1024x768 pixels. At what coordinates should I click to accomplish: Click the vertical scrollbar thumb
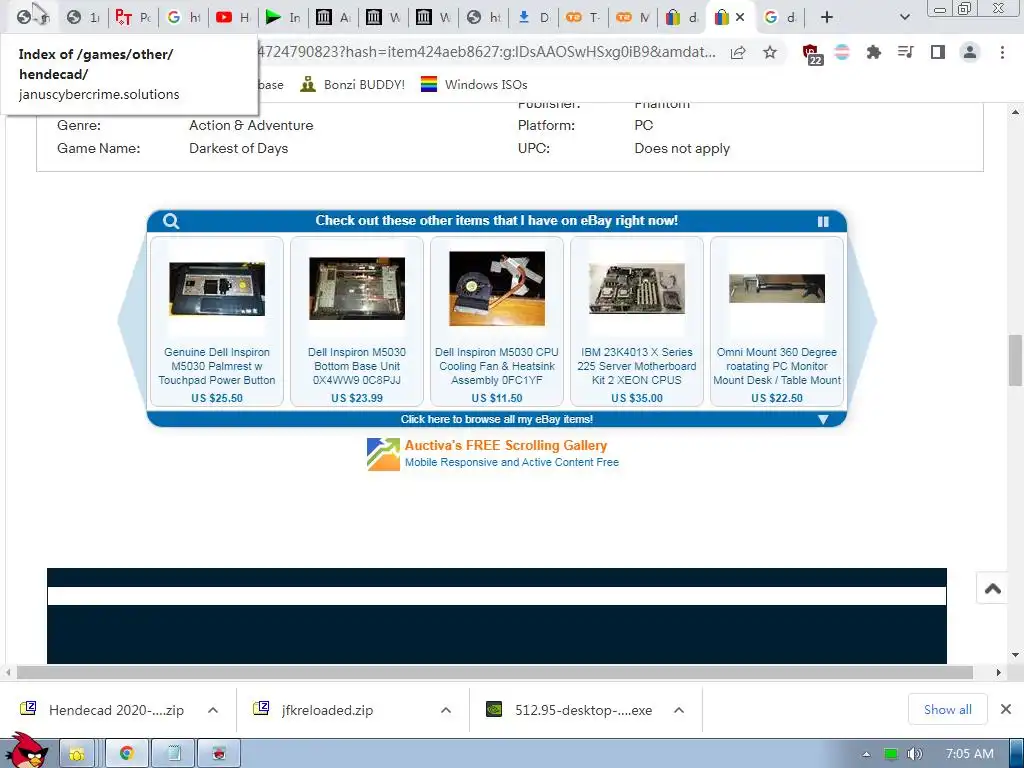coord(1015,360)
